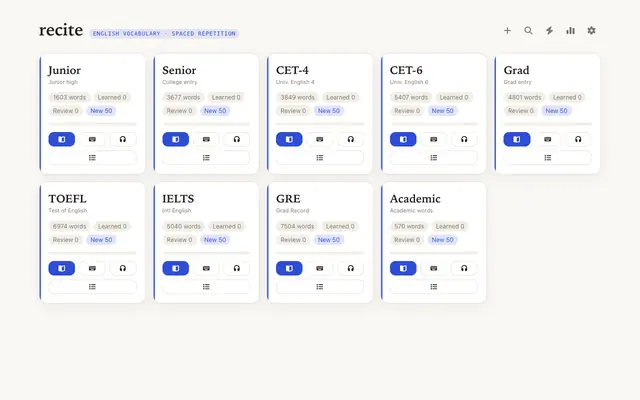Click the plus icon to add deck

point(507,31)
